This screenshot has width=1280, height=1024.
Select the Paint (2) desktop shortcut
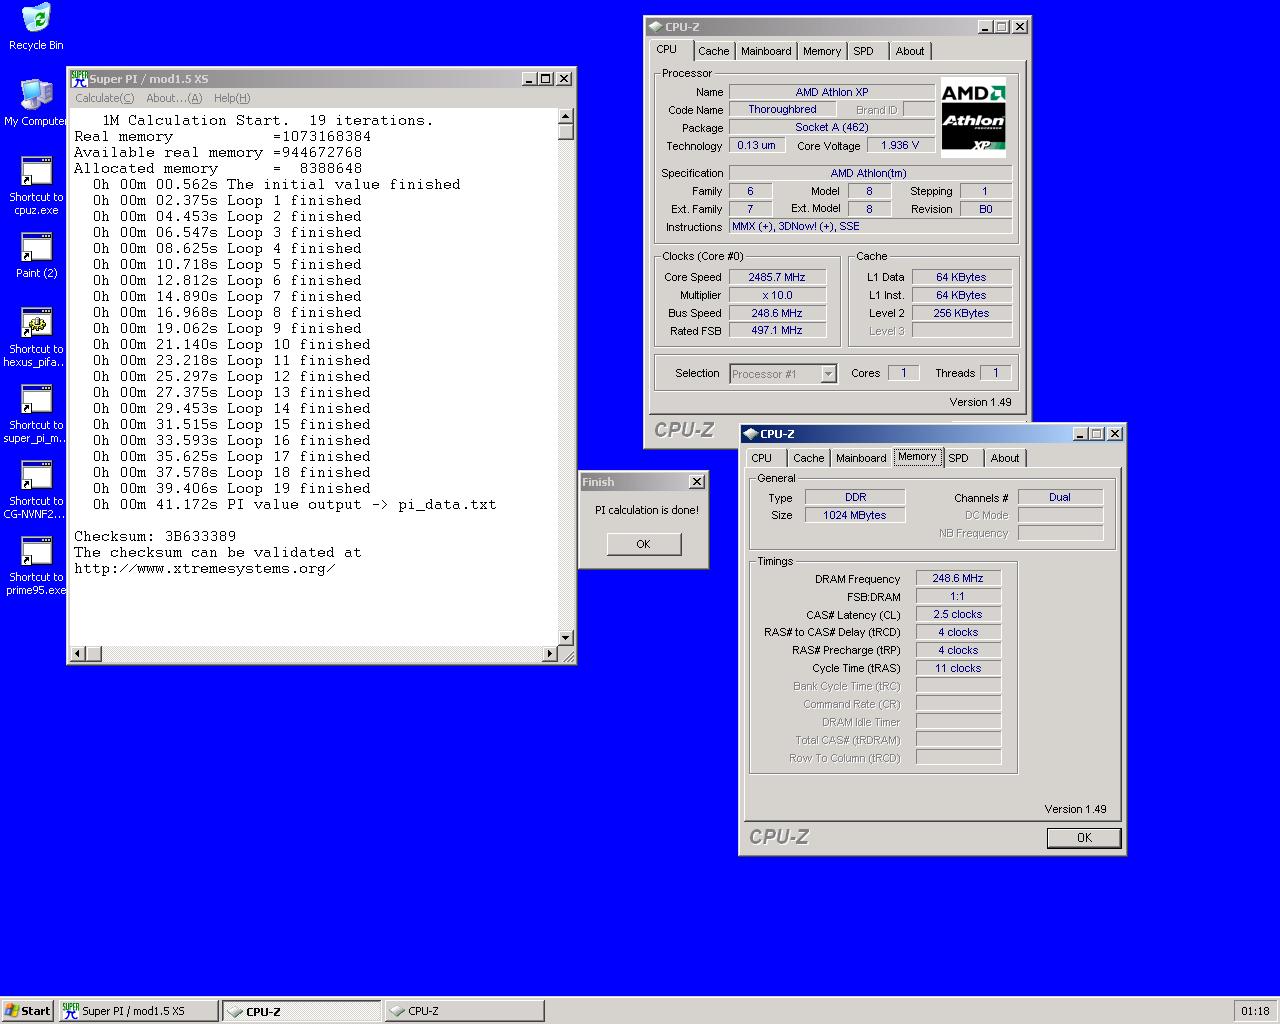[x=36, y=256]
